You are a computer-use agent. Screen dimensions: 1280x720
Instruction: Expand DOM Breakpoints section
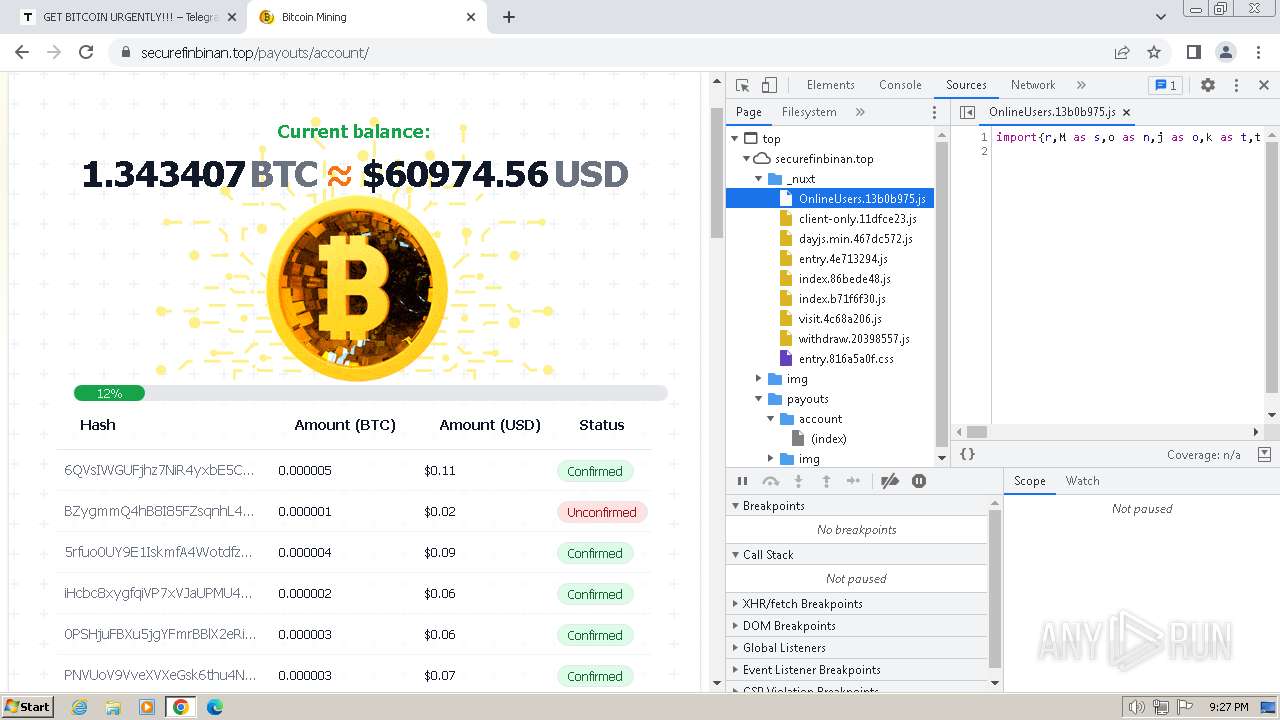856,626
